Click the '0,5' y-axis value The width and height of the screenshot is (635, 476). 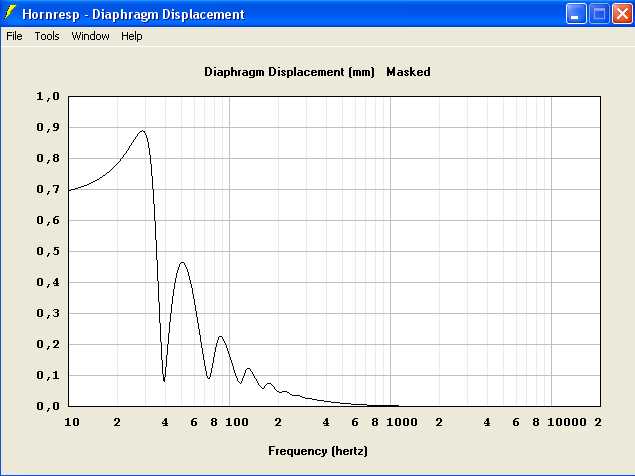click(x=48, y=251)
